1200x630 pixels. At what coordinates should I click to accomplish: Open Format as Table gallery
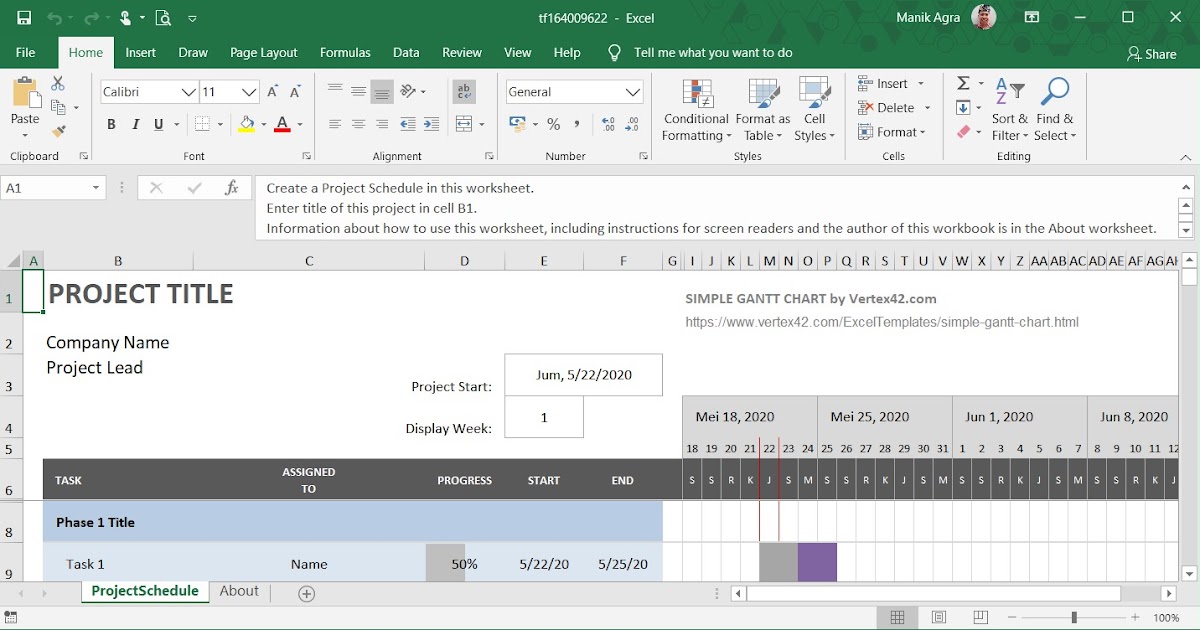(x=763, y=110)
